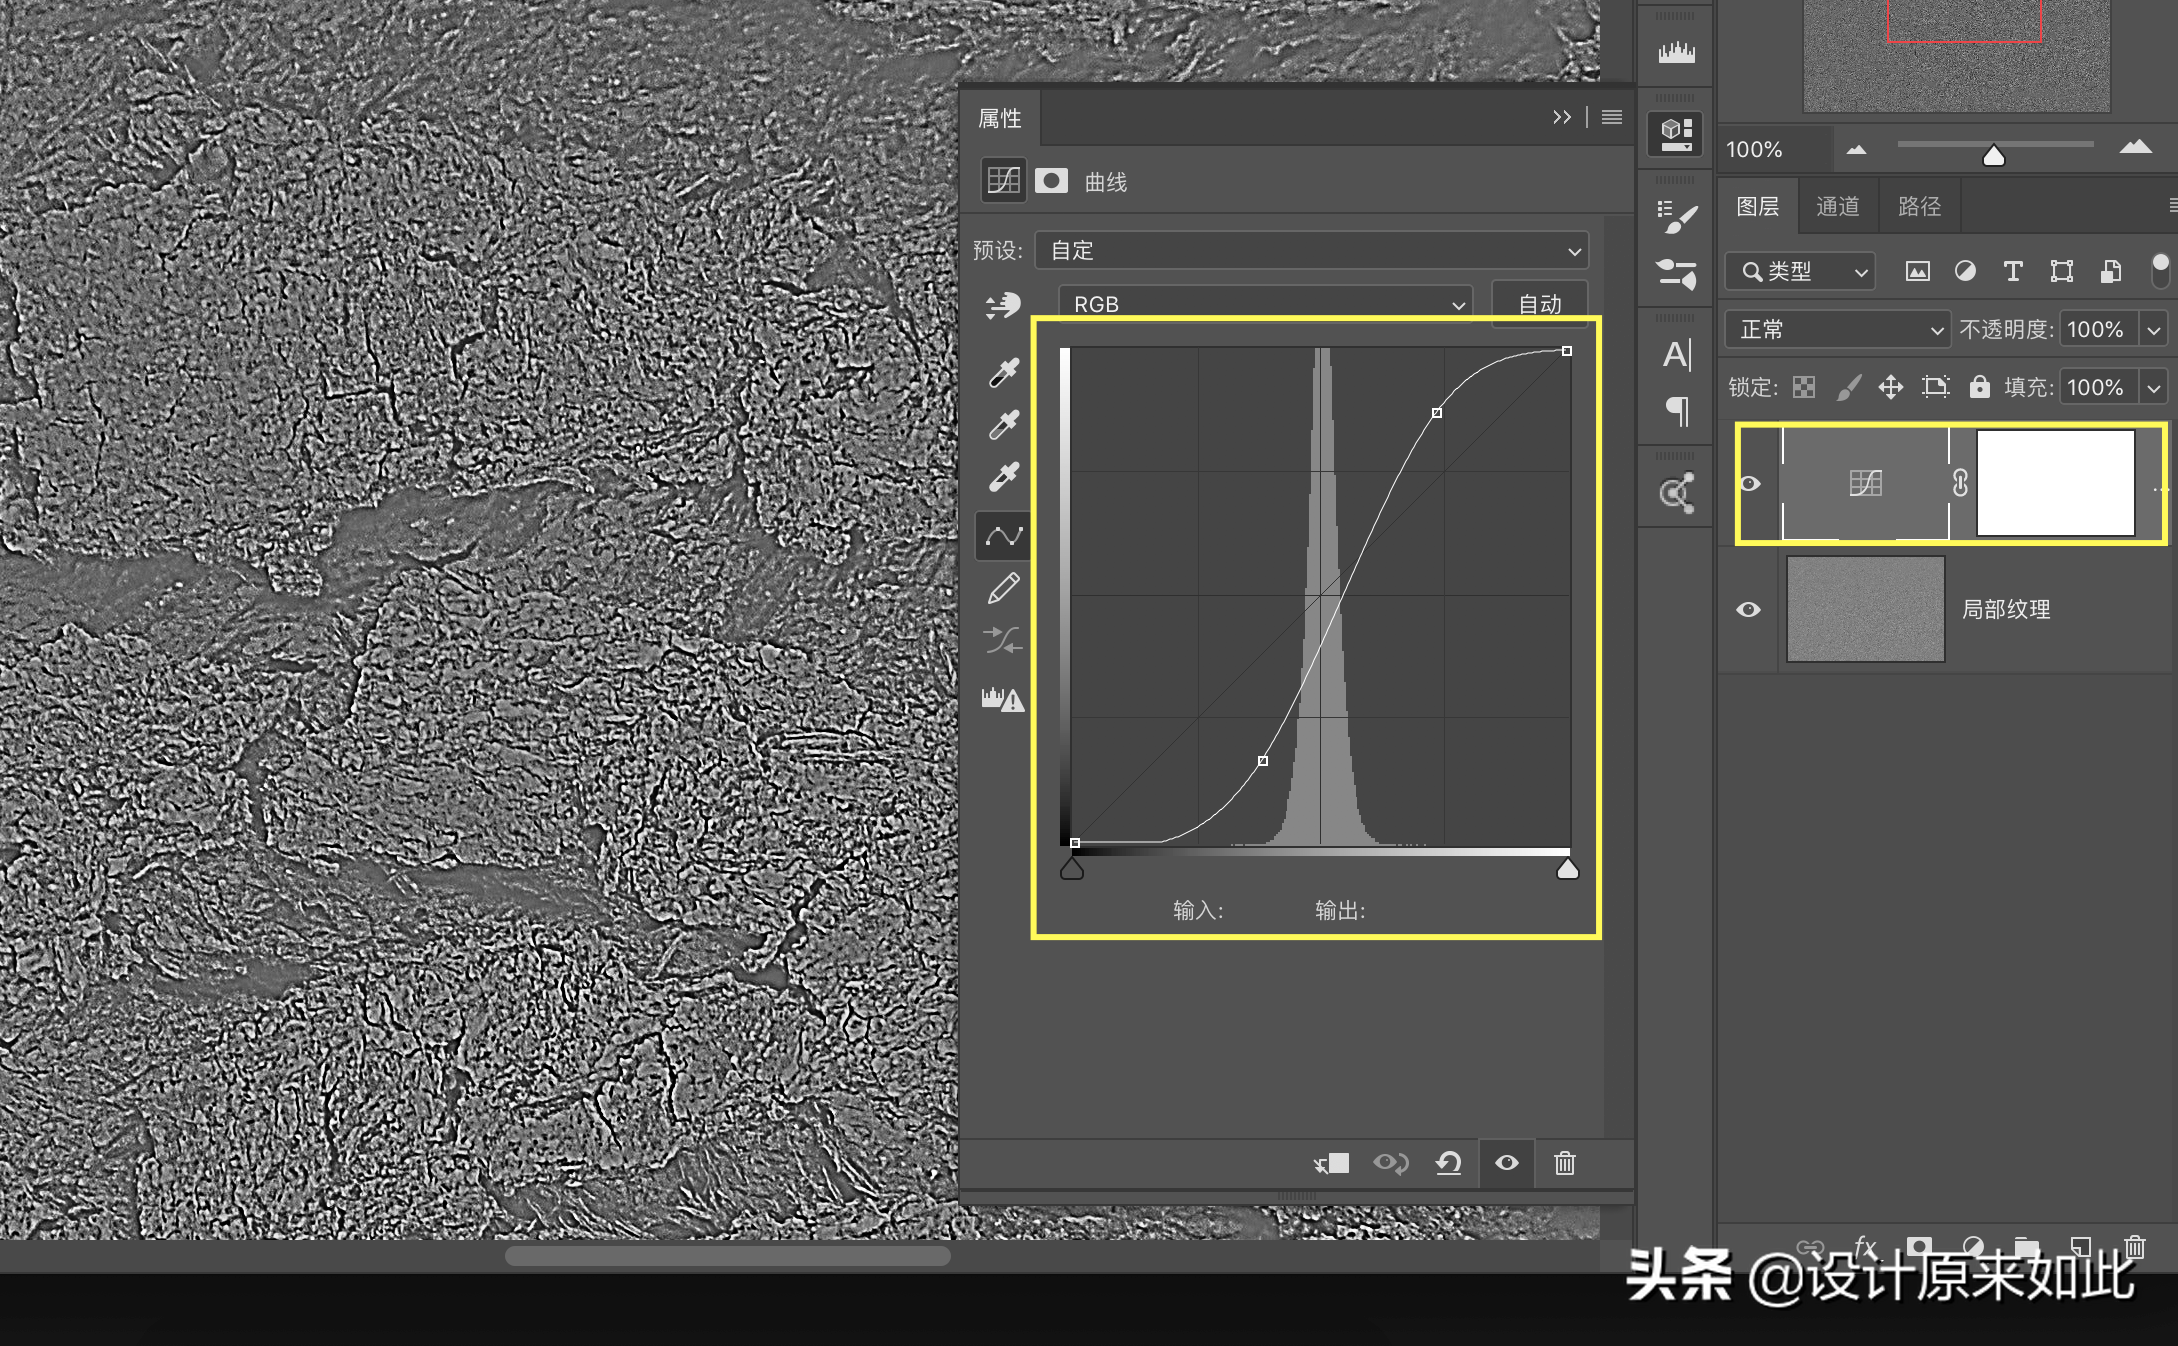Zoom out in Navigator with small mountains
The image size is (2178, 1346).
(1856, 149)
